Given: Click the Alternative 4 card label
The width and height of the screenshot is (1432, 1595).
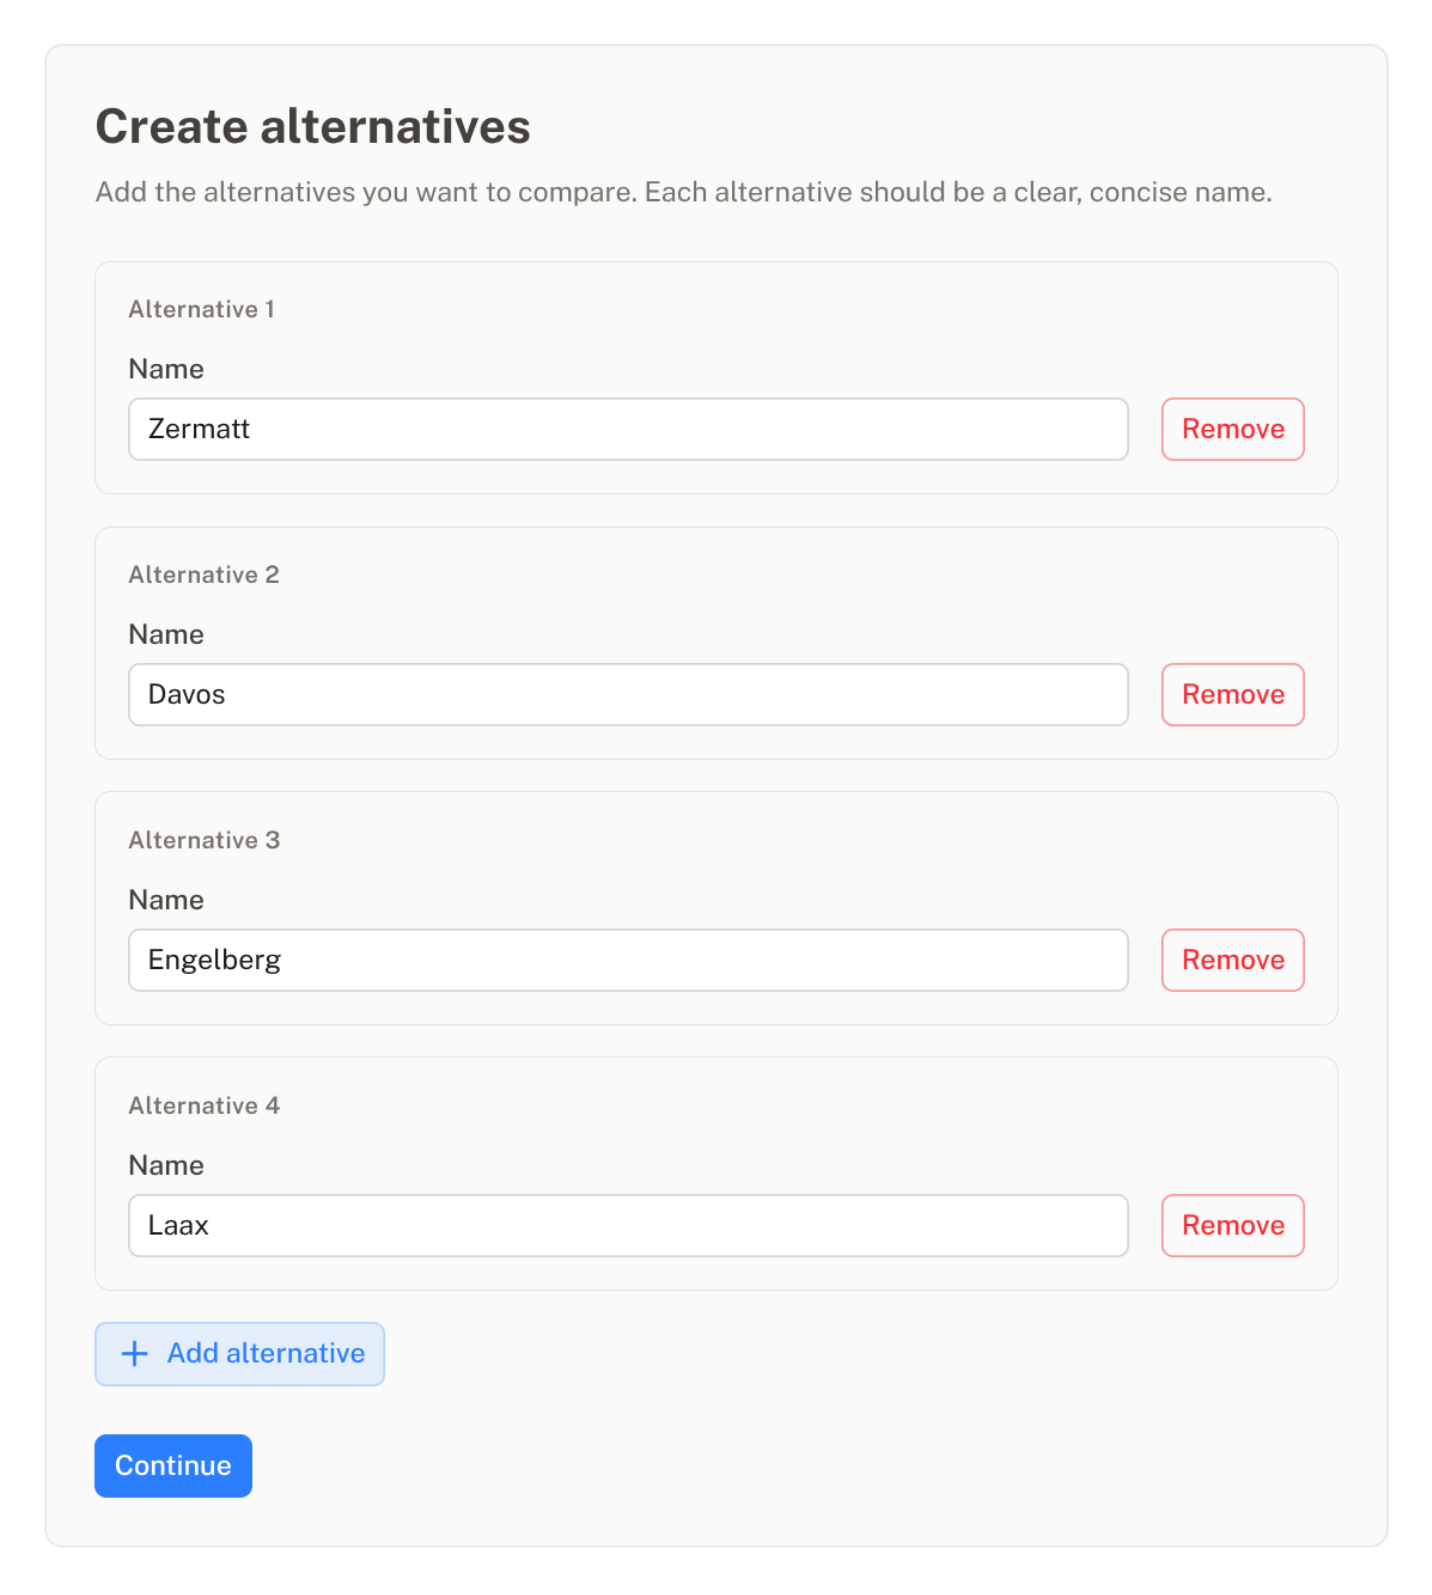Looking at the screenshot, I should pos(203,1105).
